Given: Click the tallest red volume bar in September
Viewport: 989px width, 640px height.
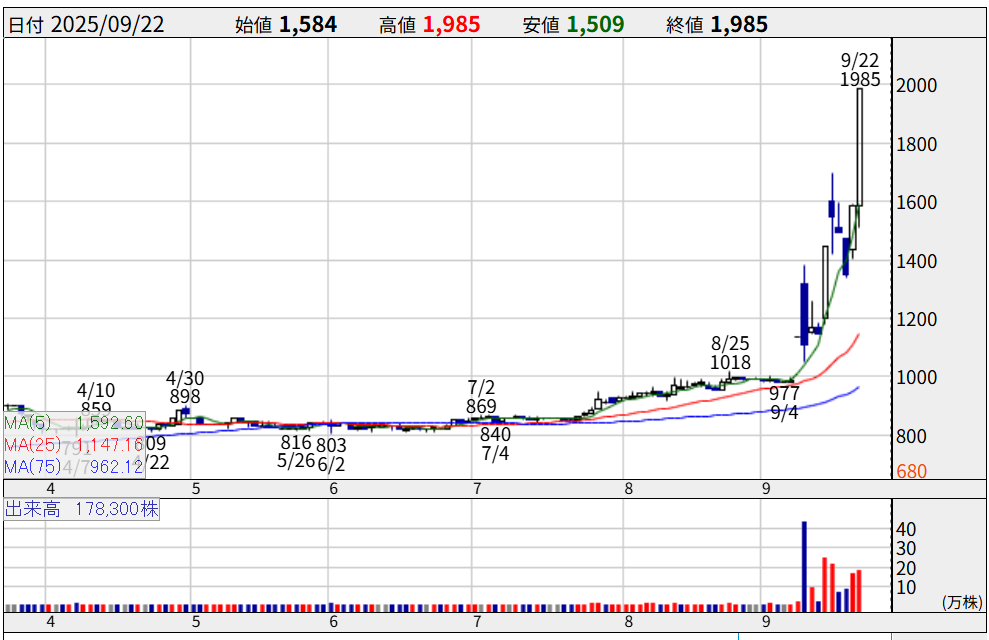Looking at the screenshot, I should [825, 585].
